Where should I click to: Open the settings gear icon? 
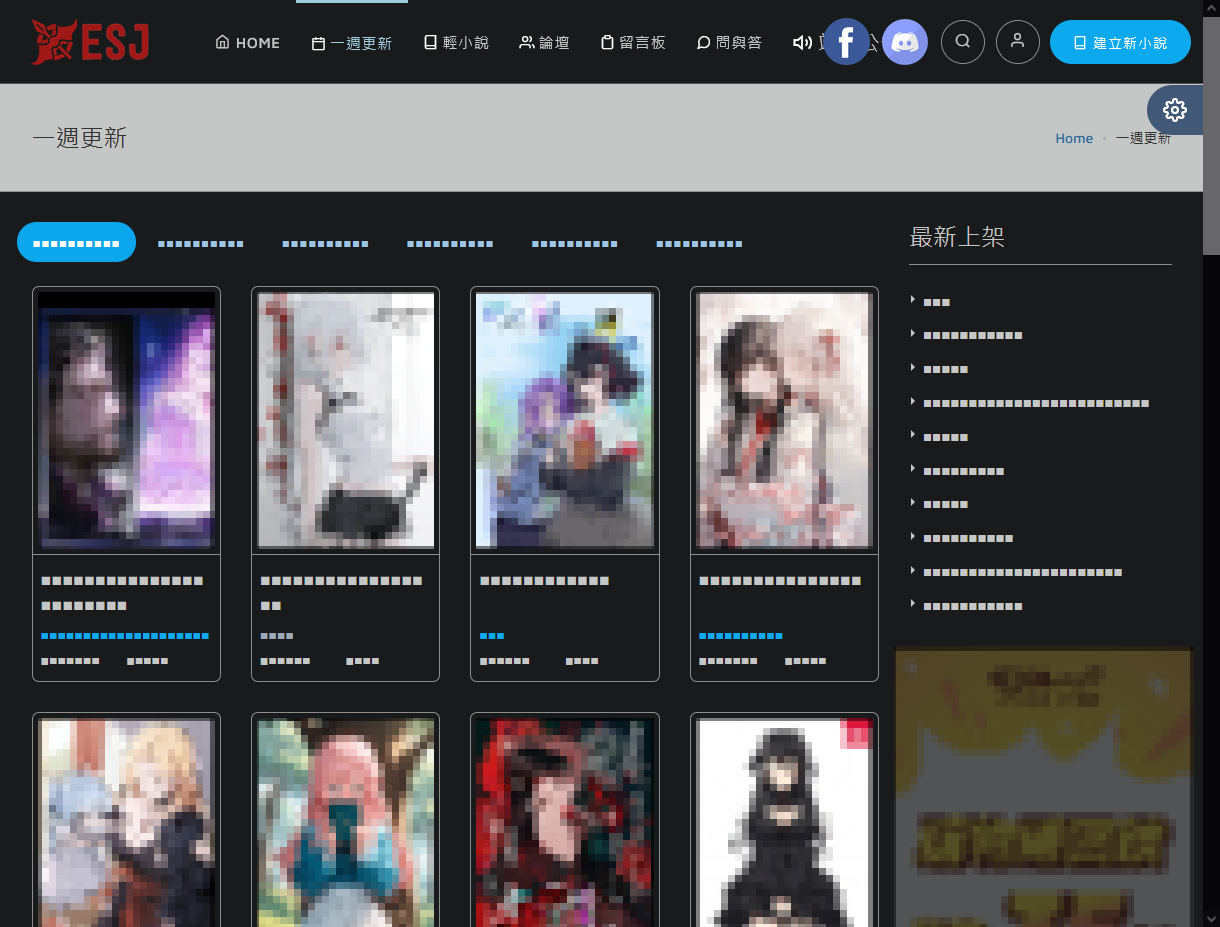point(1175,110)
